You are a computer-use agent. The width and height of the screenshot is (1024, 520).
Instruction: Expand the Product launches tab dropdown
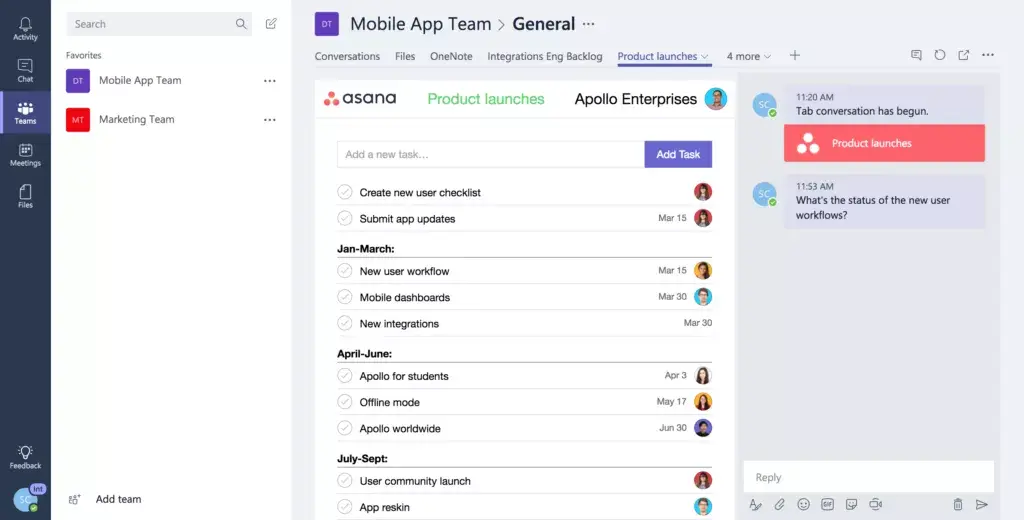(x=705, y=57)
